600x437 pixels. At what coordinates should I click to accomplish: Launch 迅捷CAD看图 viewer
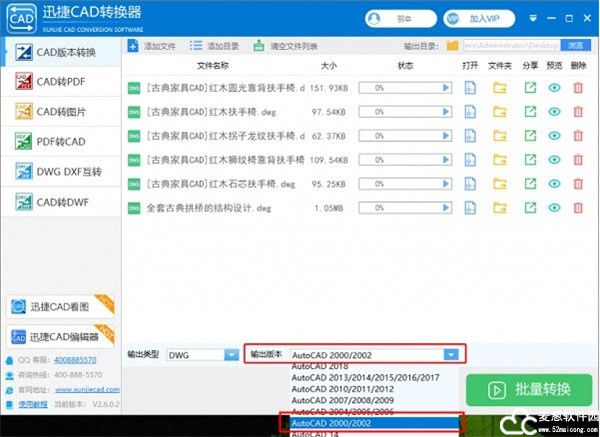click(x=60, y=307)
